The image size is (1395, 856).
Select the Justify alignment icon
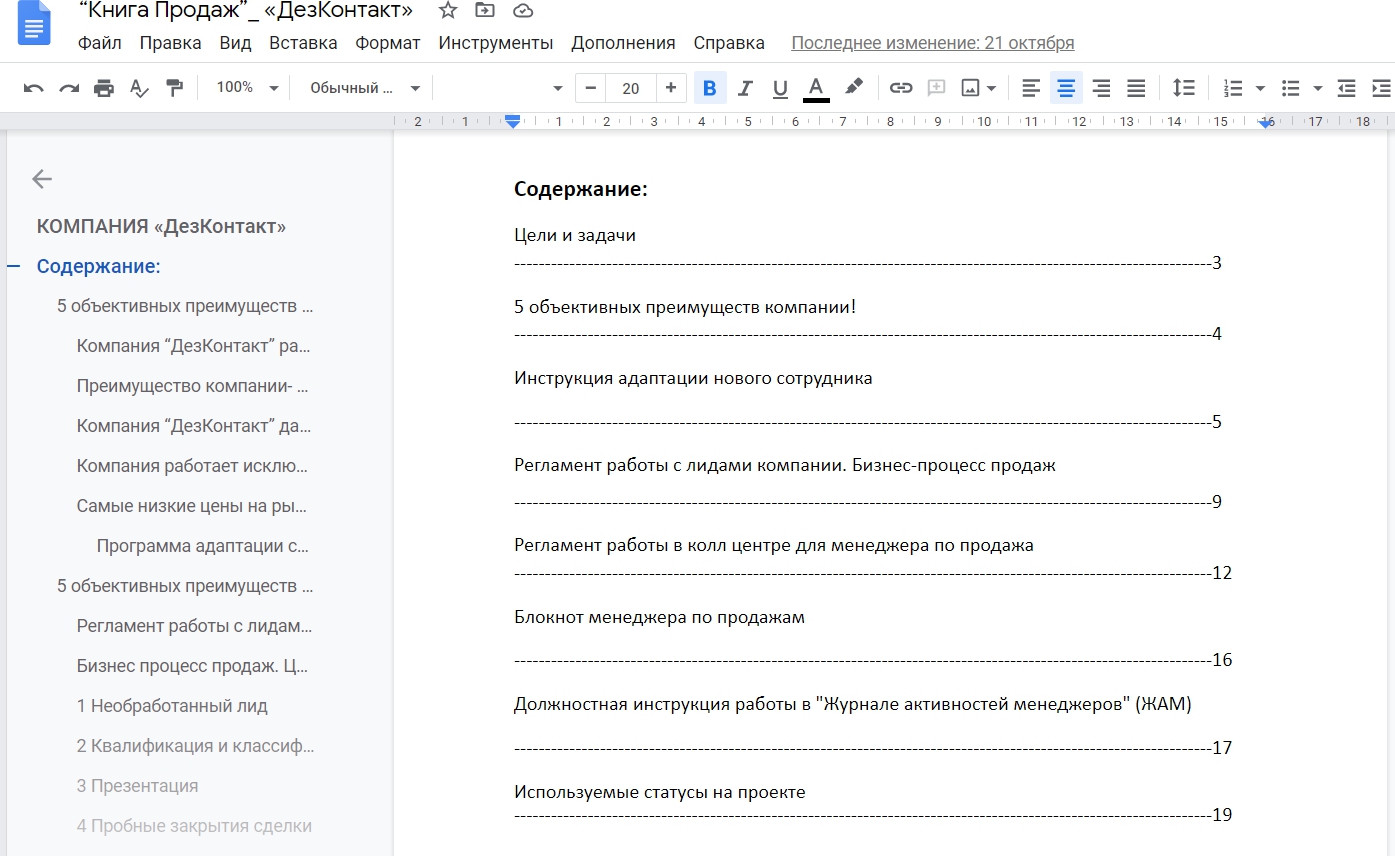click(x=1136, y=88)
